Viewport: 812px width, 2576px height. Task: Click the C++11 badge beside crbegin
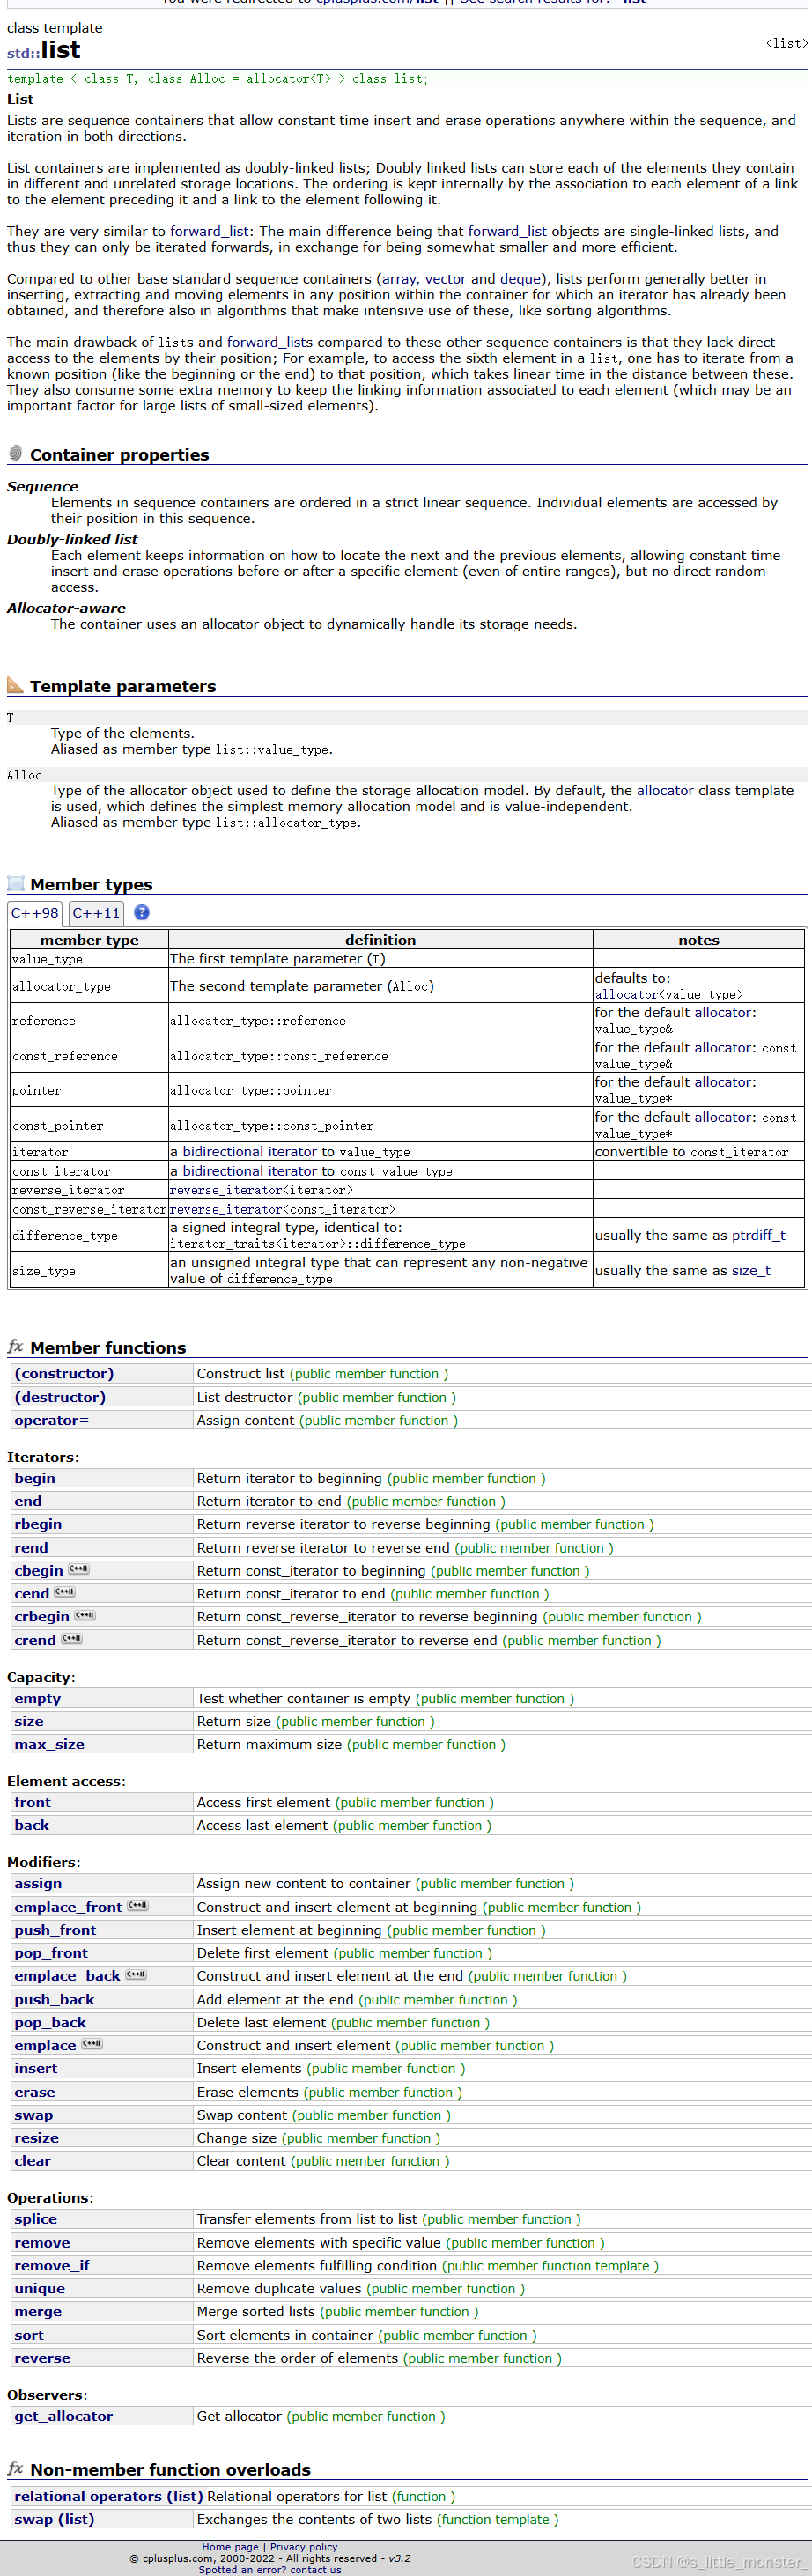[85, 1615]
